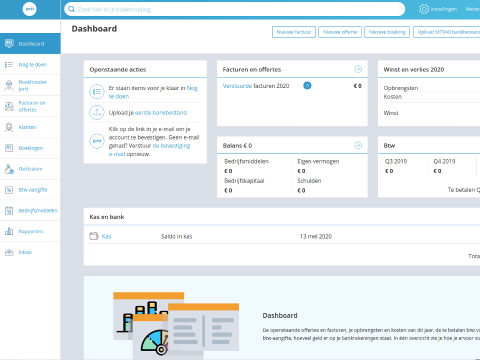
Task: Select the Boekhouder Jortt person icon
Action: click(9, 85)
